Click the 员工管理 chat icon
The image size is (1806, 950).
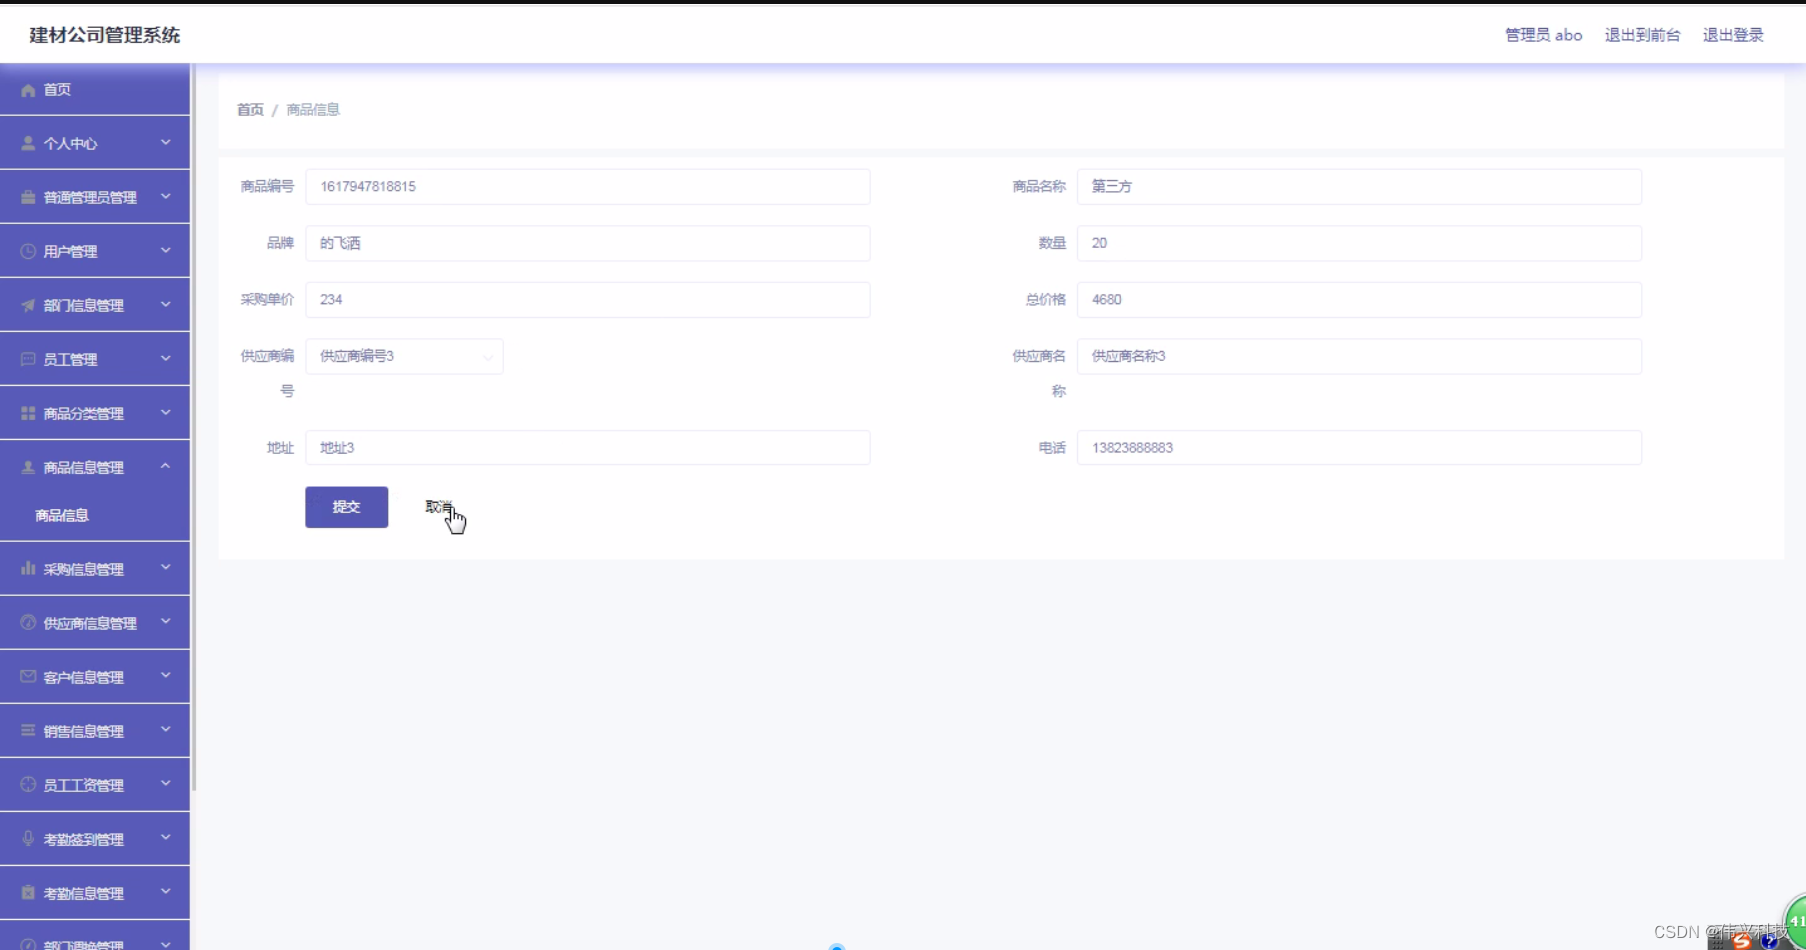(26, 359)
